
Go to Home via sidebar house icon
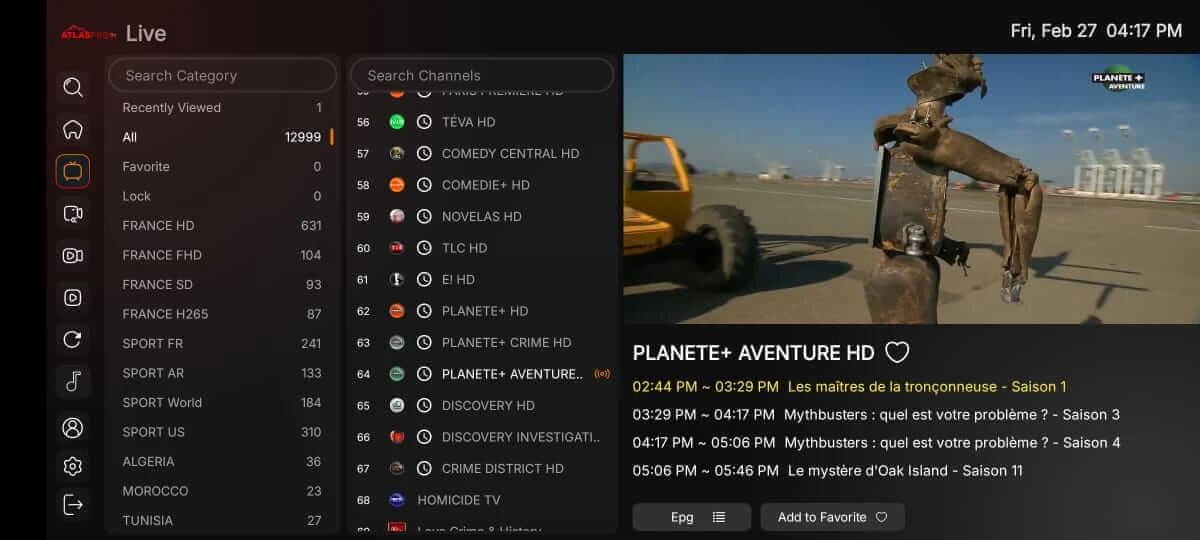[x=72, y=130]
